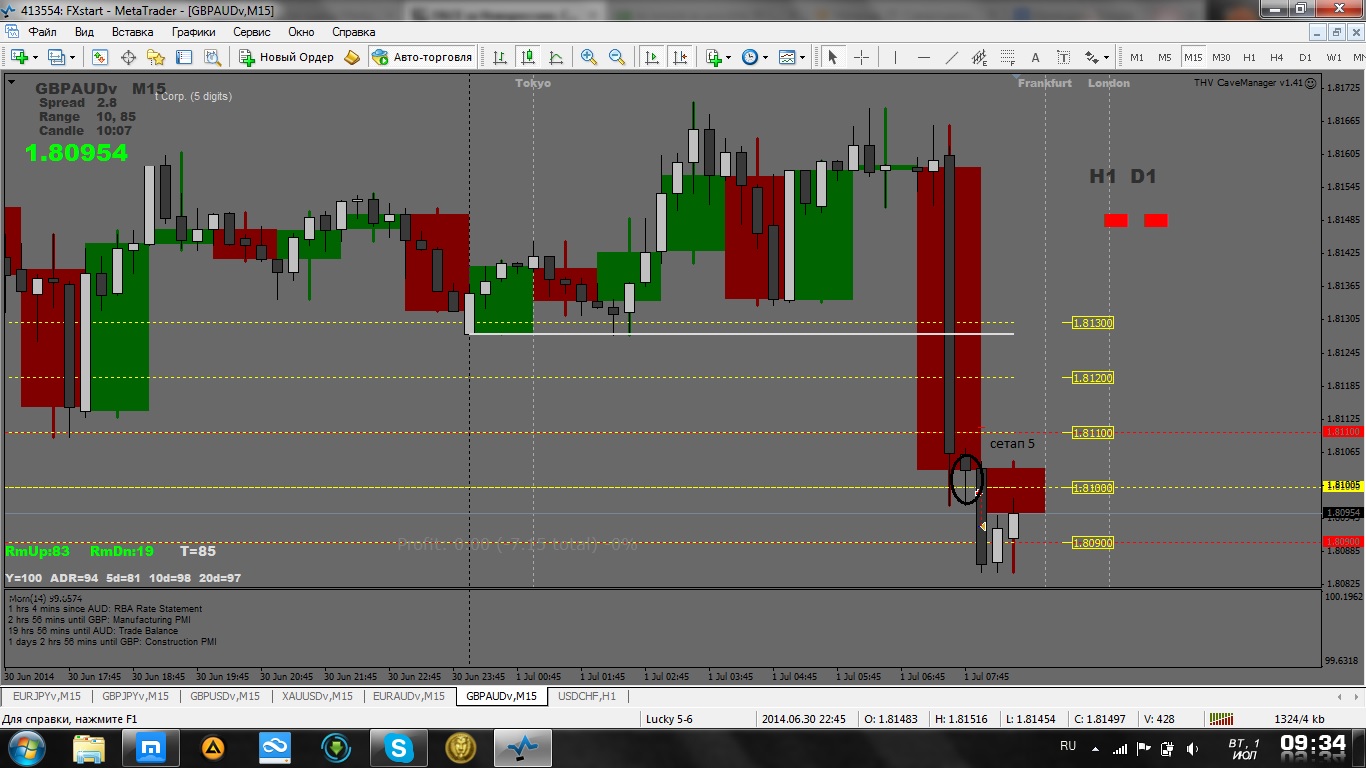Image resolution: width=1366 pixels, height=768 pixels.
Task: Select the Crosshair tool
Action: click(x=861, y=57)
